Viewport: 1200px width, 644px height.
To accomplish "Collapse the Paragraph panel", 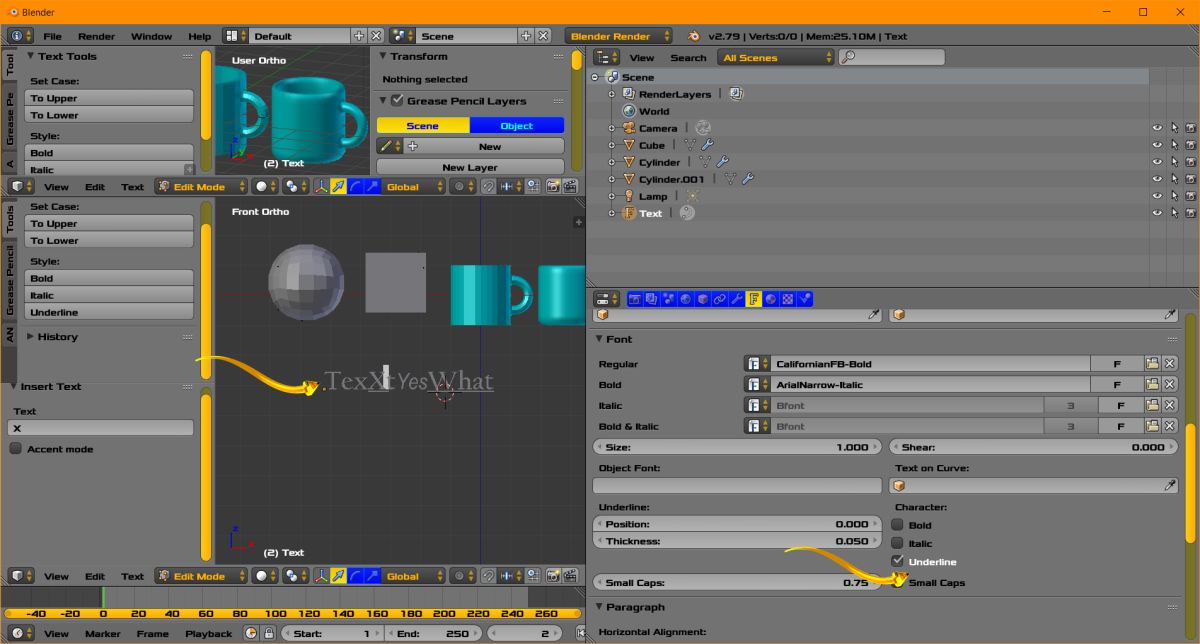I will (599, 607).
